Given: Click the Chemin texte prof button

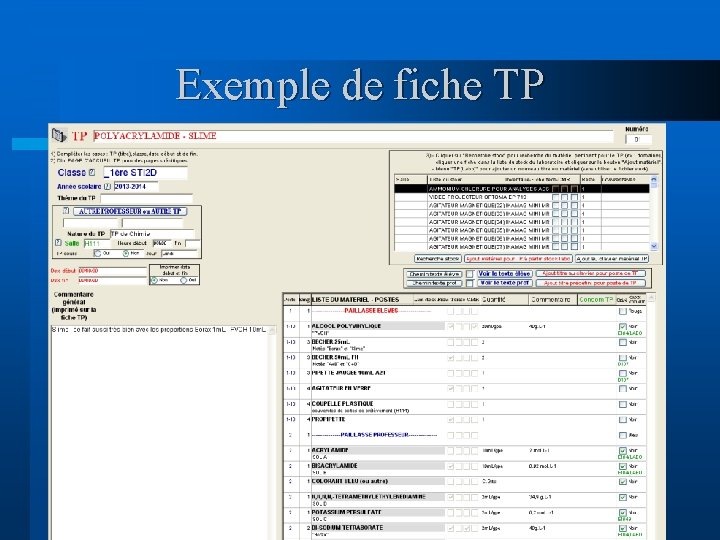Looking at the screenshot, I should click(x=434, y=283).
